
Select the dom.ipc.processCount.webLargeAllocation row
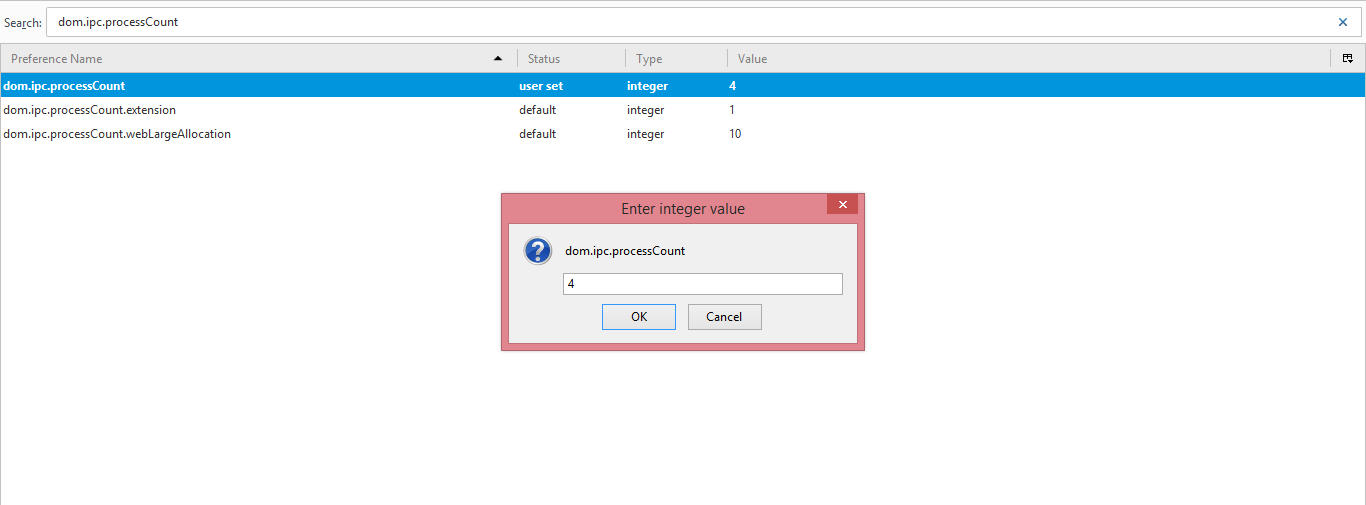(x=683, y=134)
